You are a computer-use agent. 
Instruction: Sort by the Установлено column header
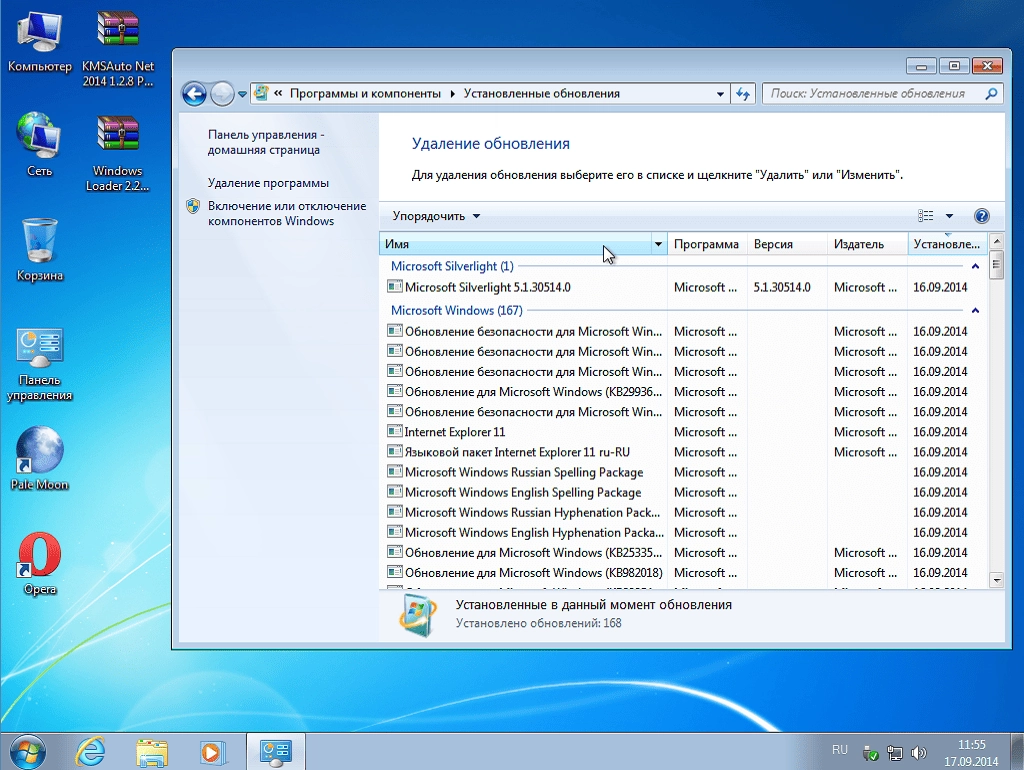click(947, 244)
